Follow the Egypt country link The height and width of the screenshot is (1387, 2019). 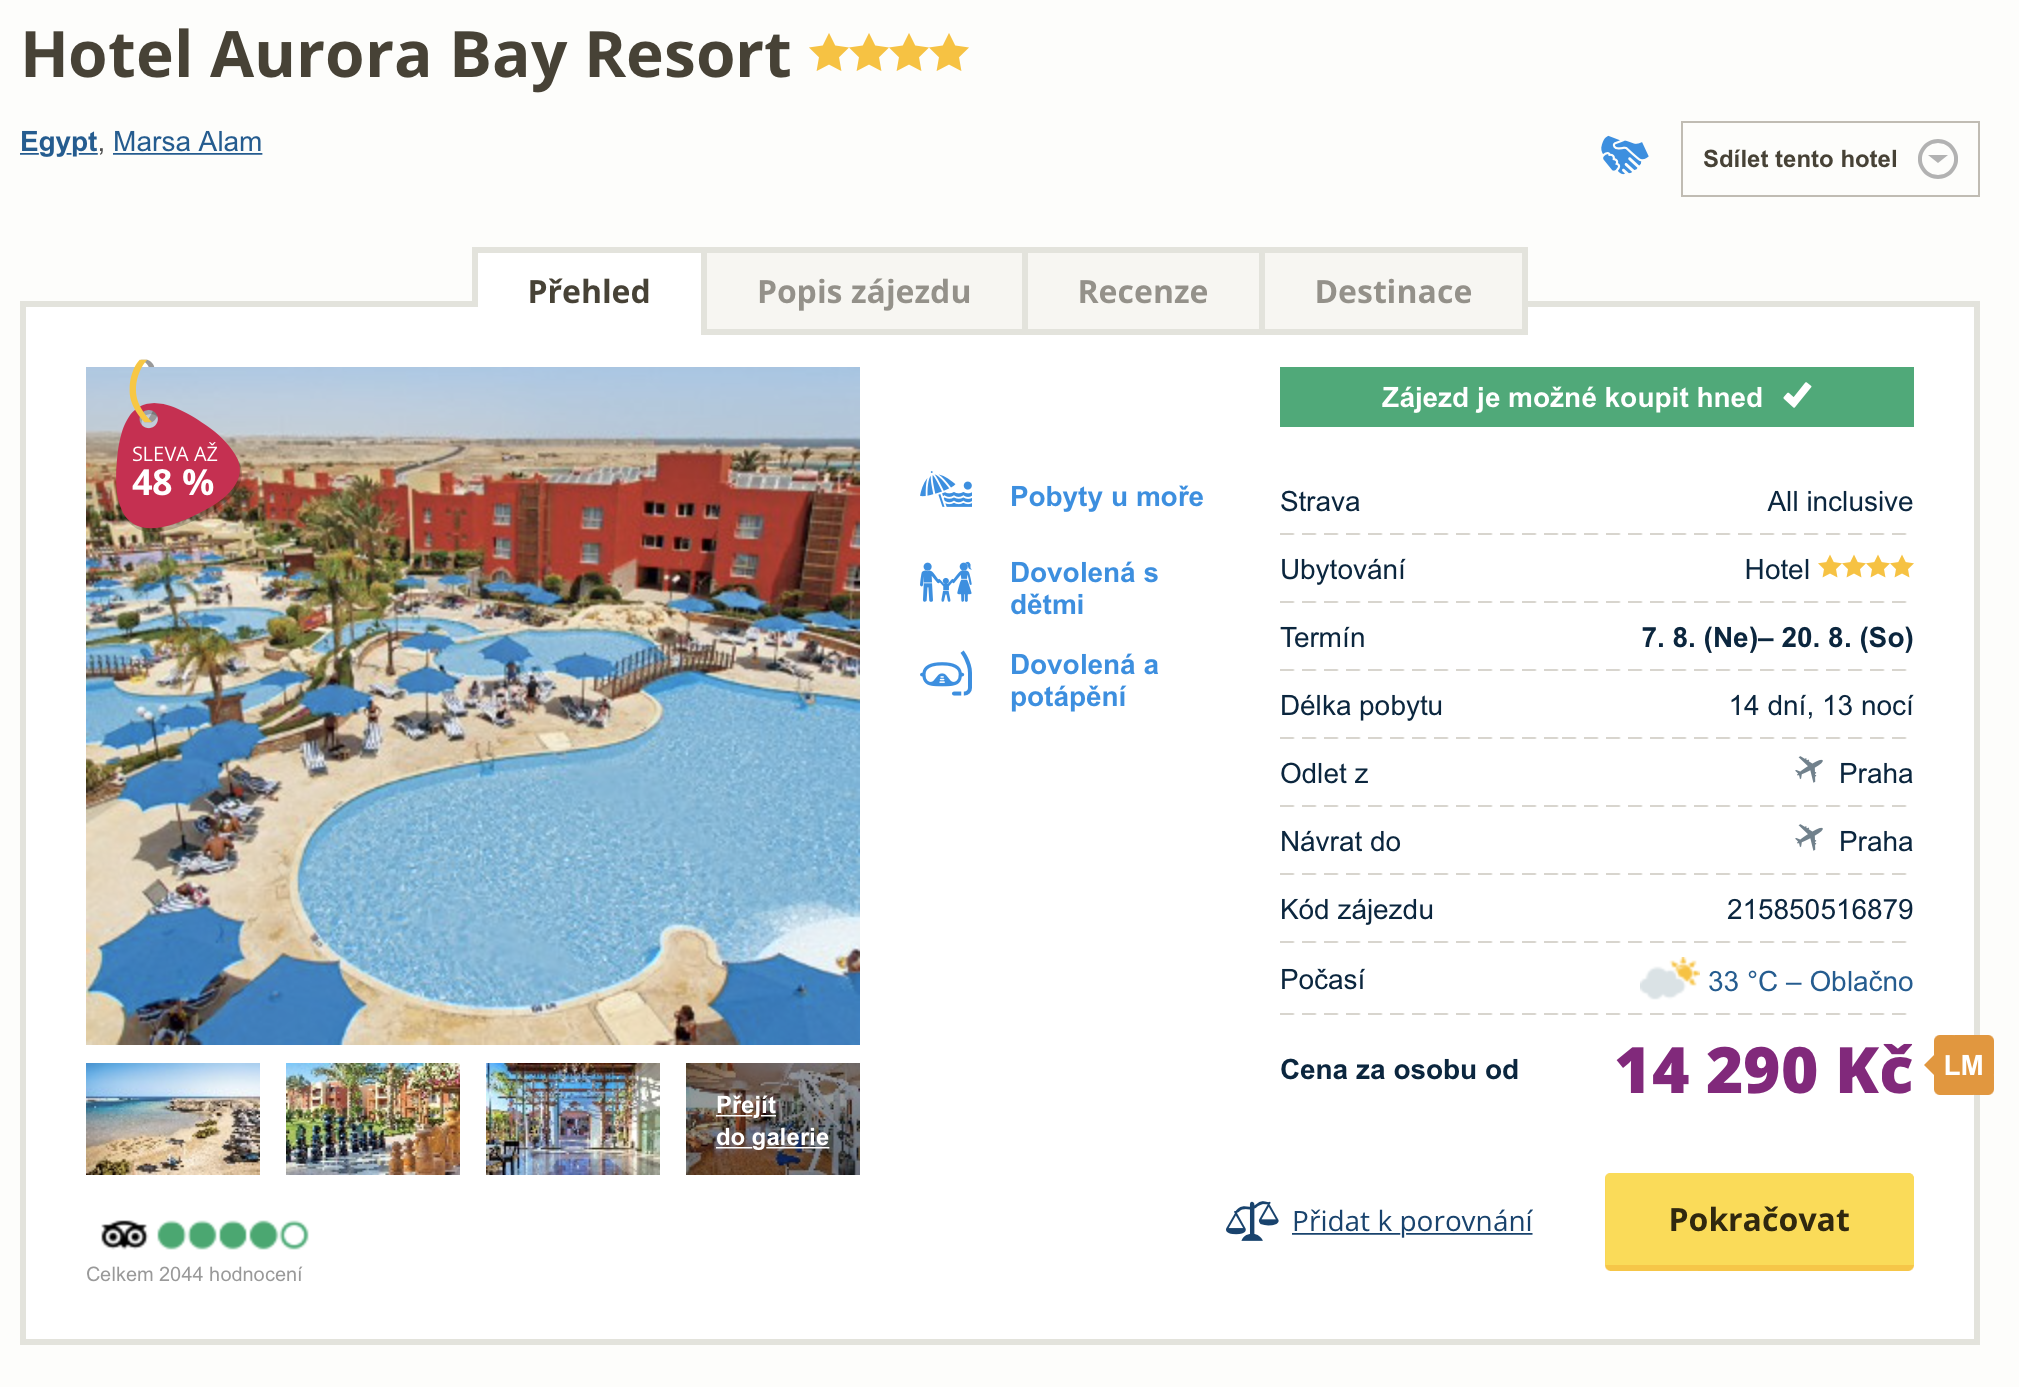coord(59,142)
